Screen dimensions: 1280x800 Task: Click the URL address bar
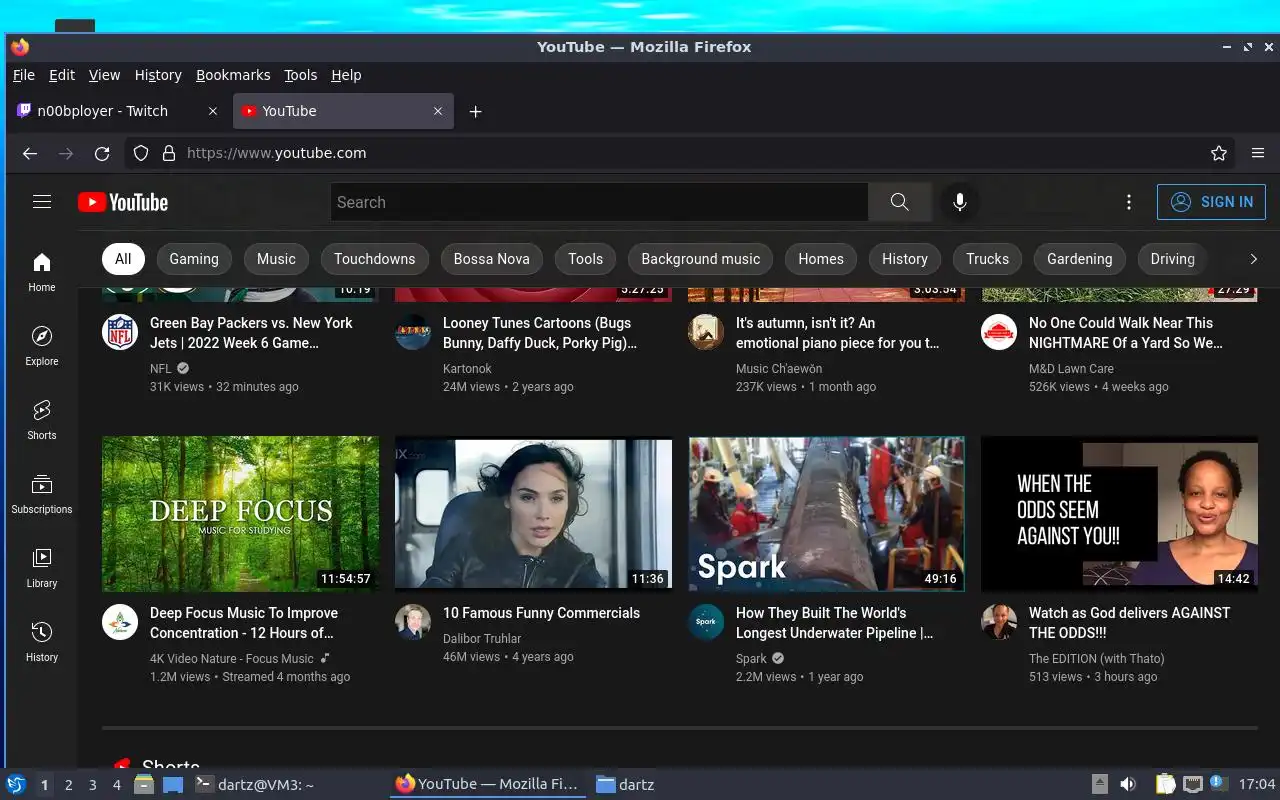[680, 153]
